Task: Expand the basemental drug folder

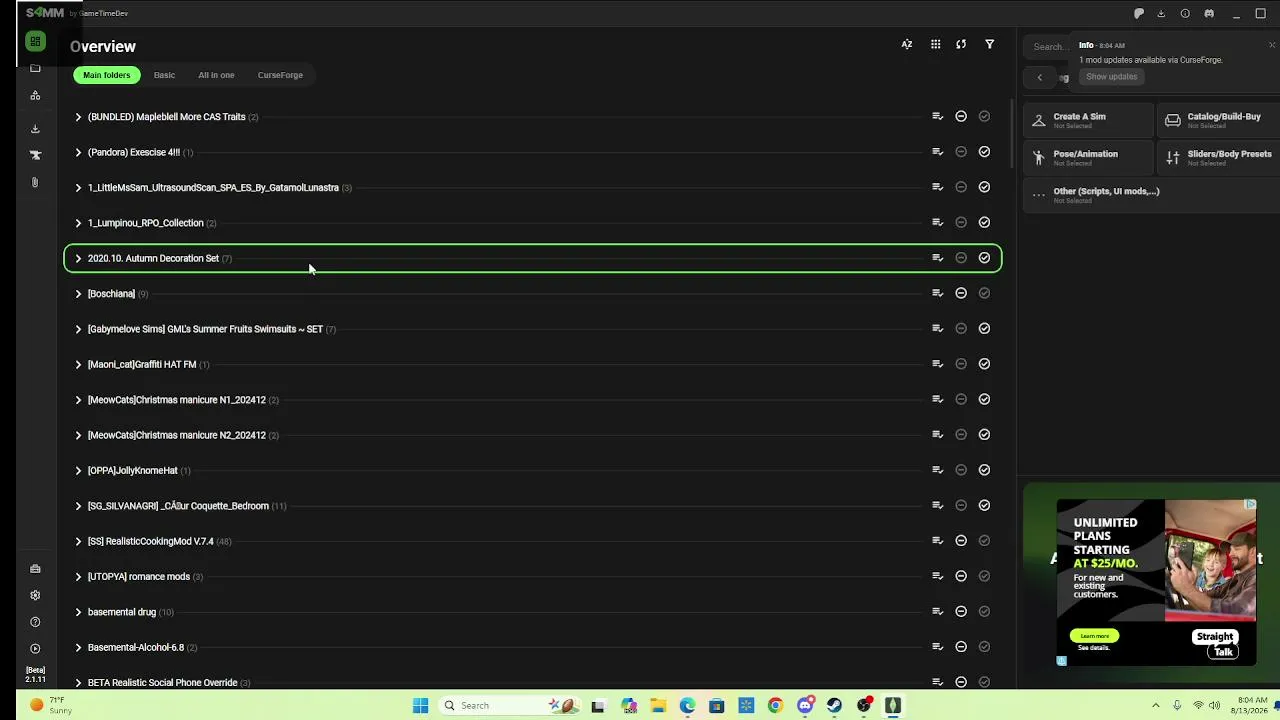Action: (x=78, y=612)
